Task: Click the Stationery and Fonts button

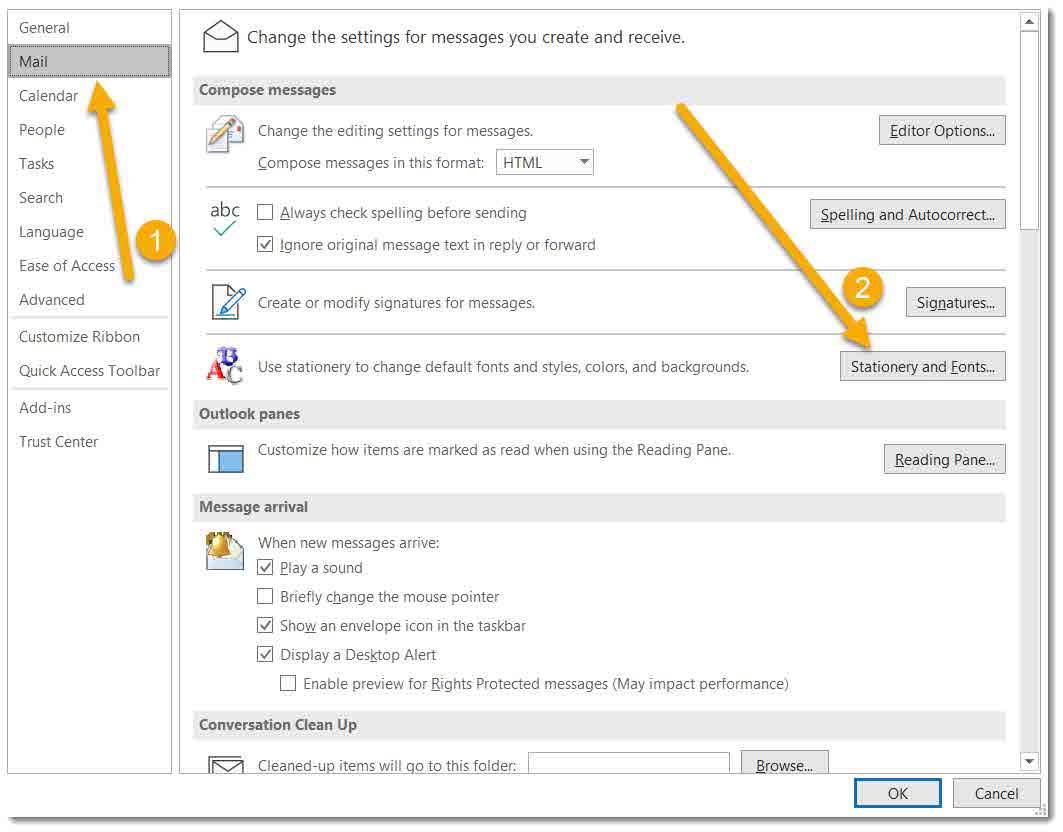Action: click(921, 366)
